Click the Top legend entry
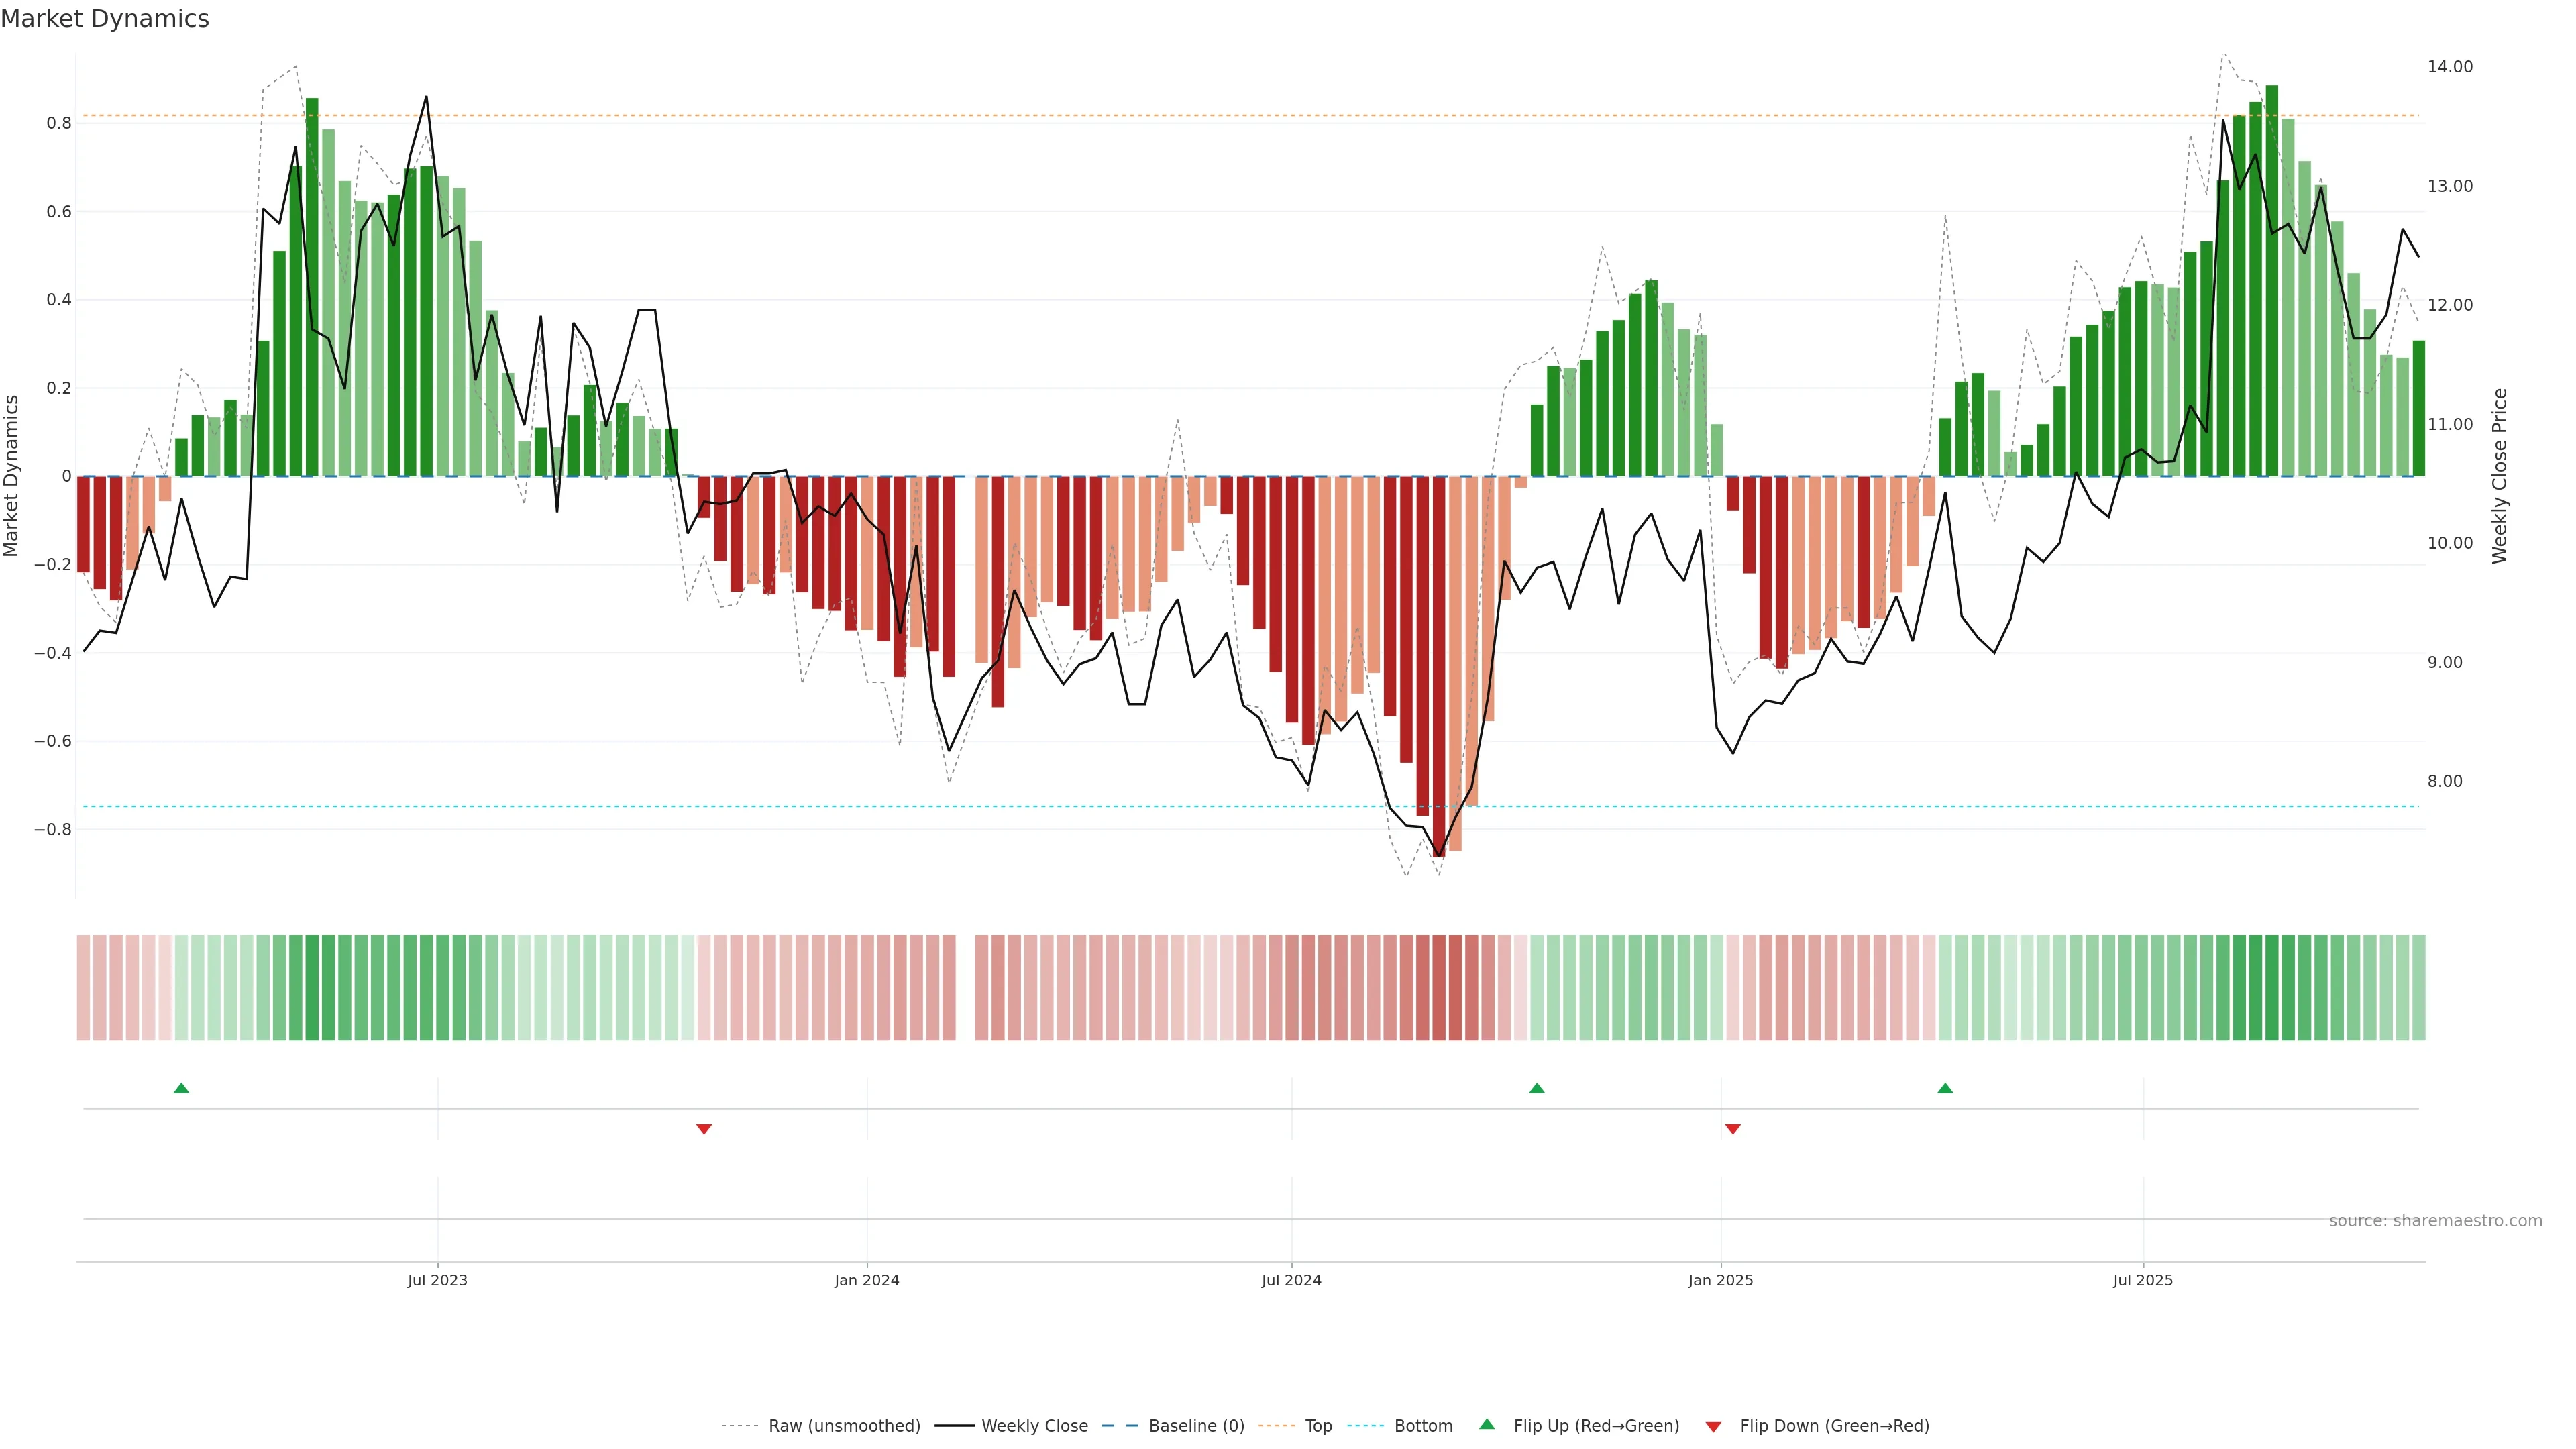The image size is (2576, 1449). click(x=1318, y=1426)
